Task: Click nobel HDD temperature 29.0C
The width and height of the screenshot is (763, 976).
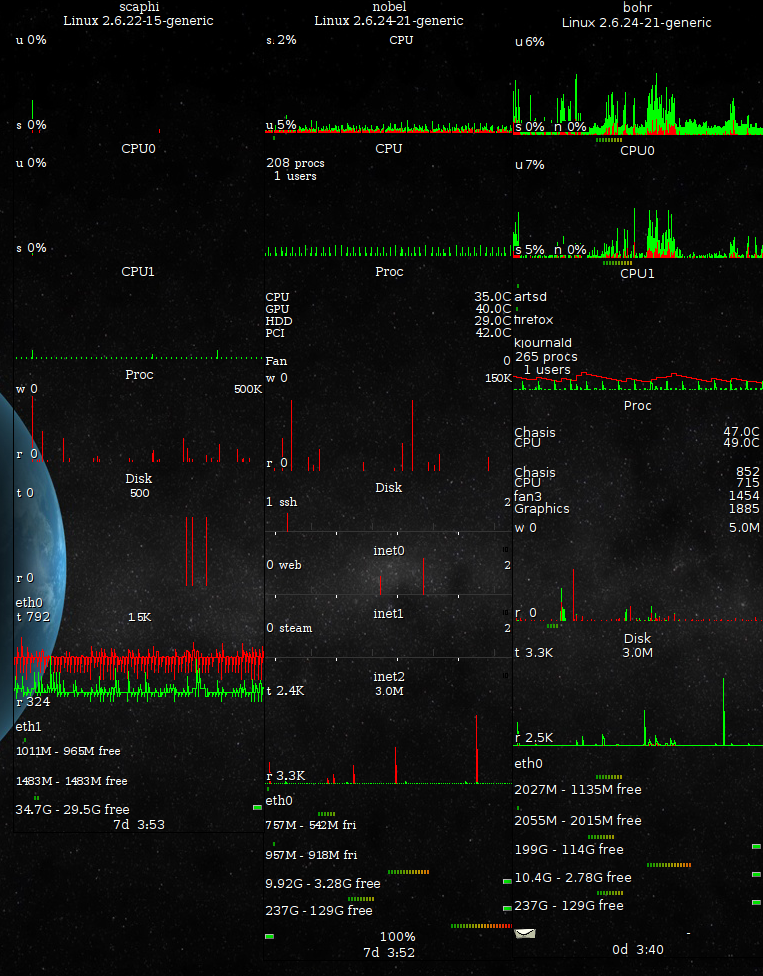Action: coord(492,321)
